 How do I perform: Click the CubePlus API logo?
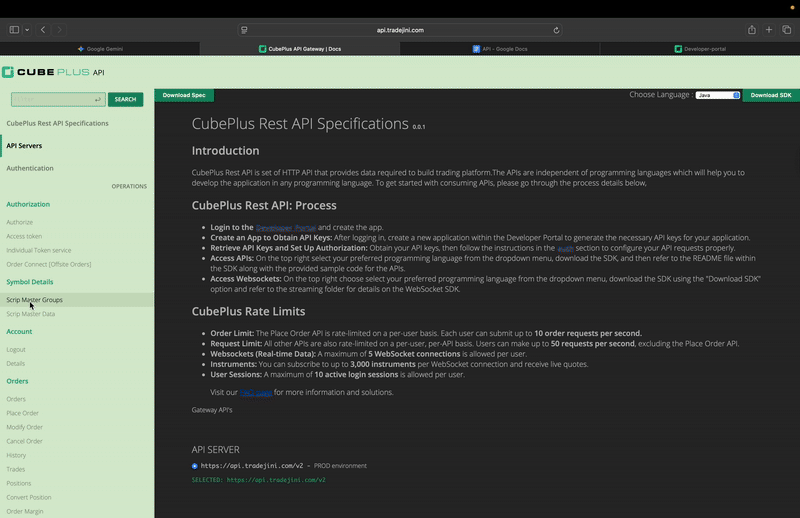click(53, 72)
